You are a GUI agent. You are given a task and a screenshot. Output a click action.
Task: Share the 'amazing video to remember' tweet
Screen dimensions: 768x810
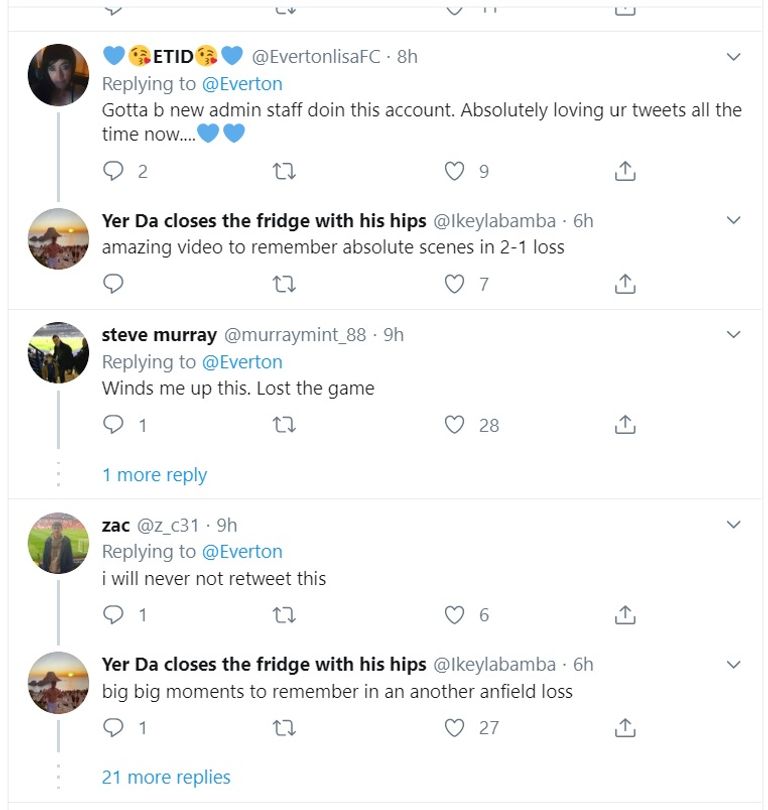tap(624, 284)
